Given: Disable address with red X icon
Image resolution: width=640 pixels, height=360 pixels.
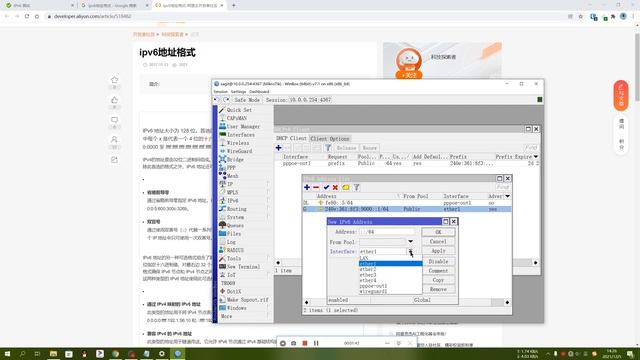Looking at the screenshot, I should click(x=335, y=187).
